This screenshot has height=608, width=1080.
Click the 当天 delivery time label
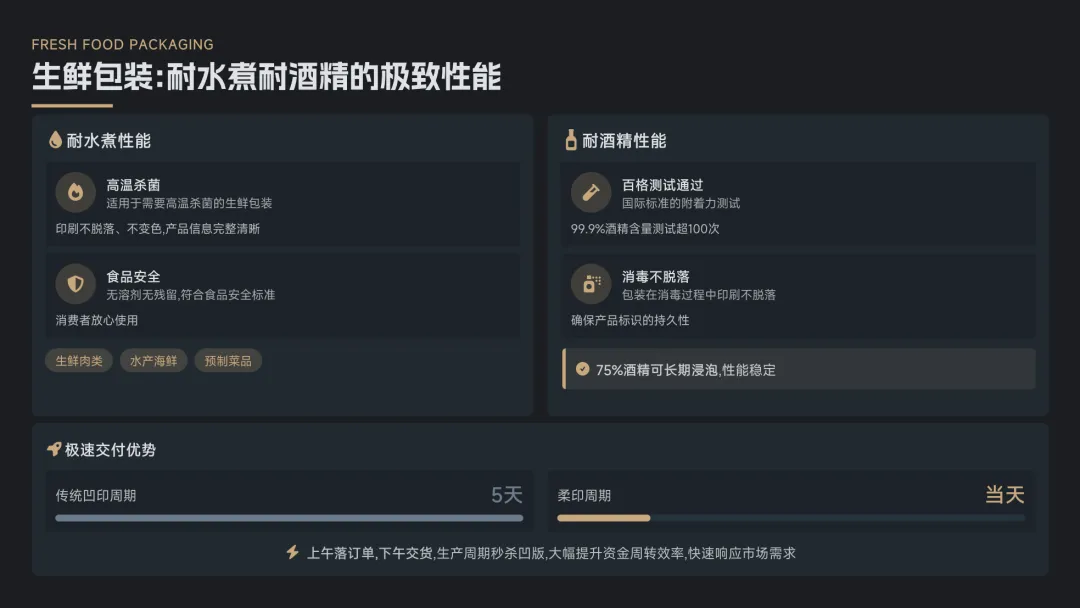click(x=1005, y=494)
